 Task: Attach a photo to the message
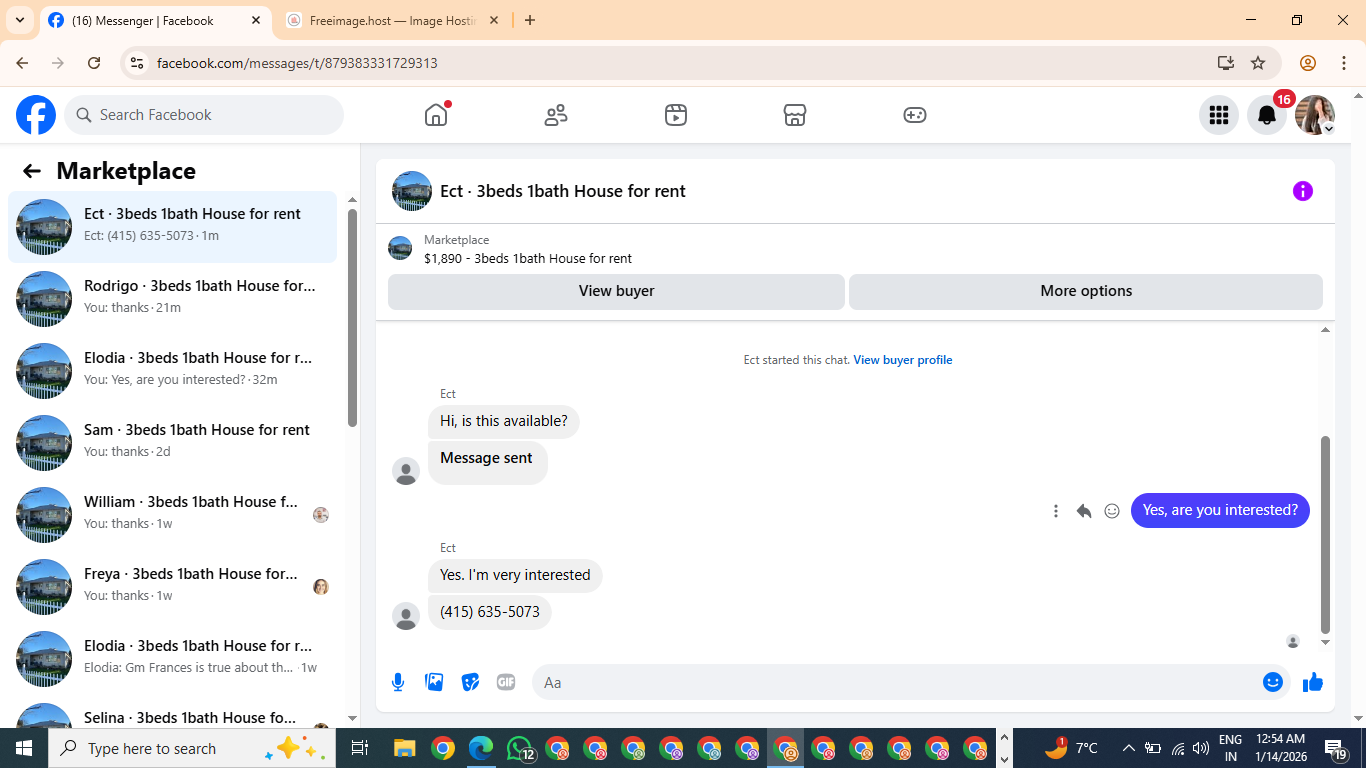(x=434, y=682)
